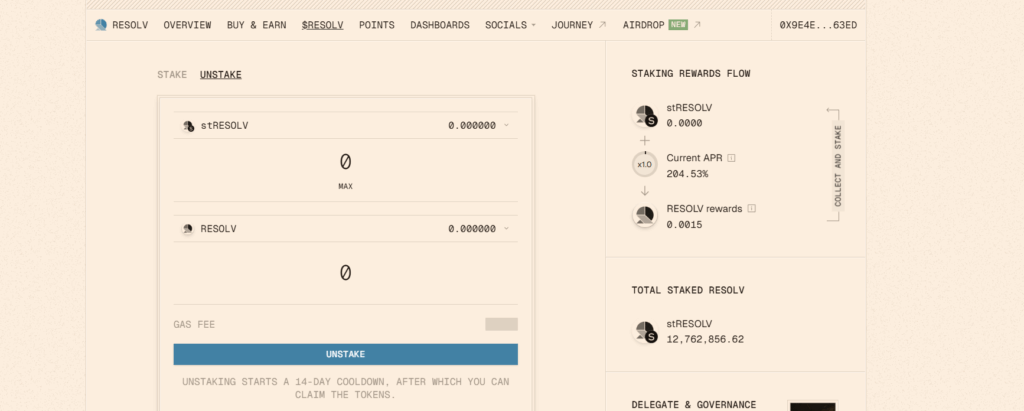Click the RESOLV amount output field
This screenshot has height=411, width=1024.
click(x=345, y=272)
